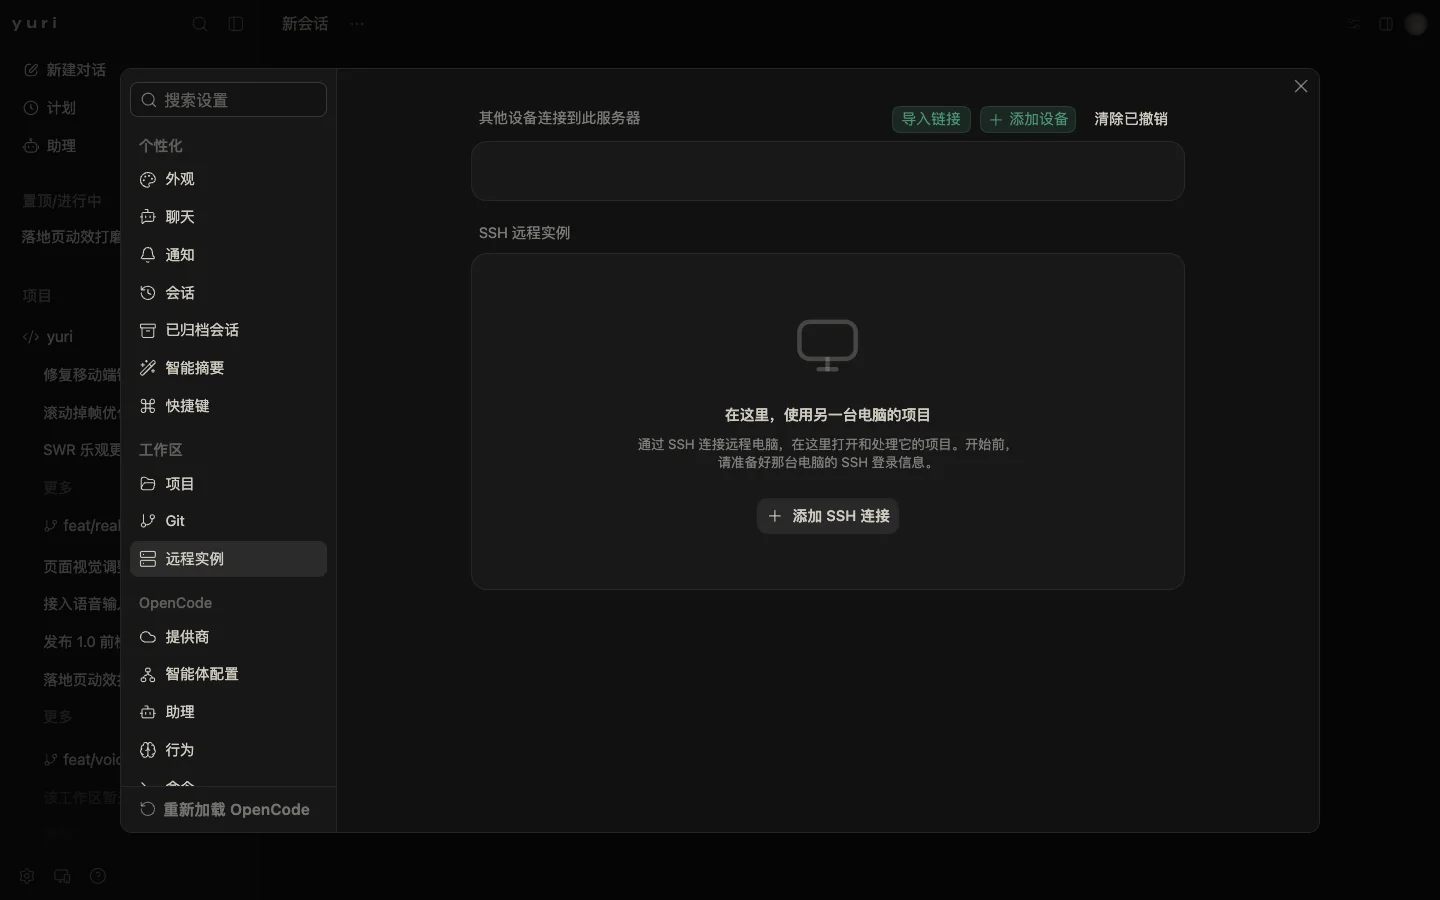This screenshot has height=900, width=1440.
Task: Click 助理 in the main left sidebar
Action: tap(61, 146)
